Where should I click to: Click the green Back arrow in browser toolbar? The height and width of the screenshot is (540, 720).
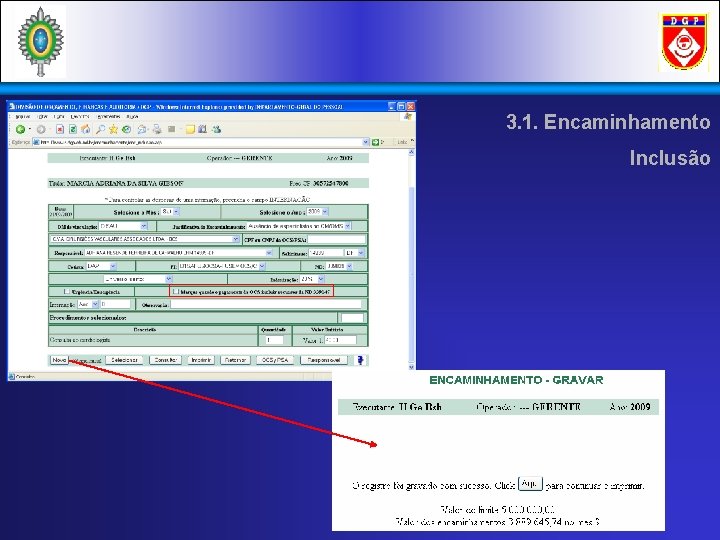click(20, 129)
